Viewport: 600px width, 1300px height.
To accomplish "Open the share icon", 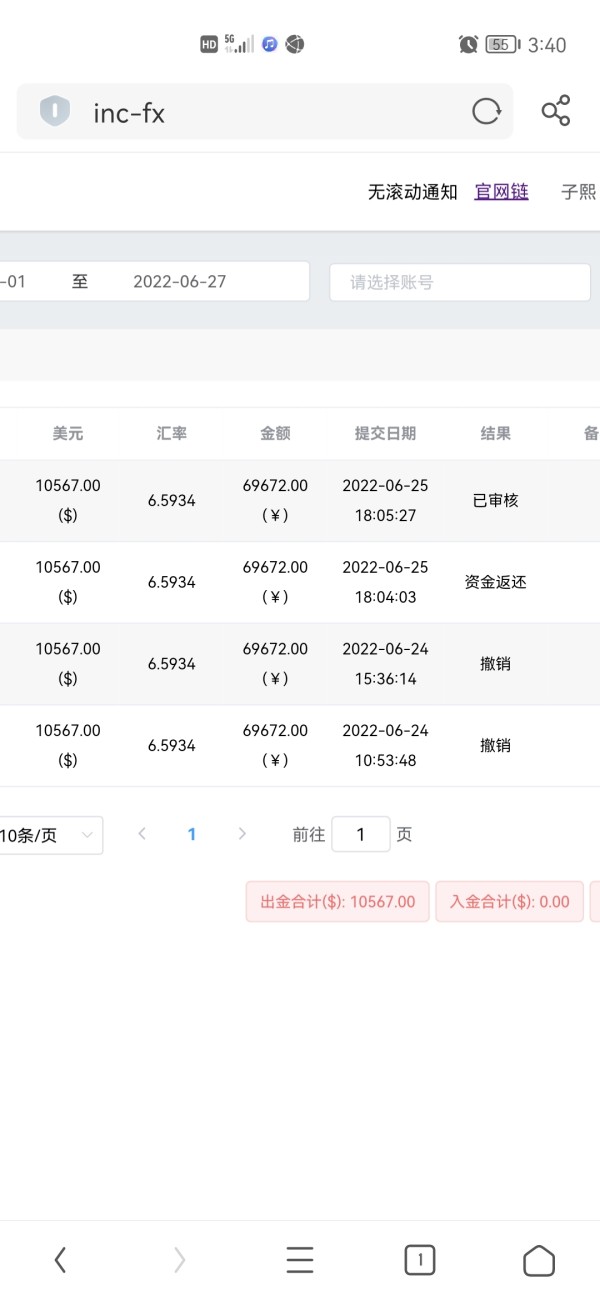I will [x=556, y=111].
